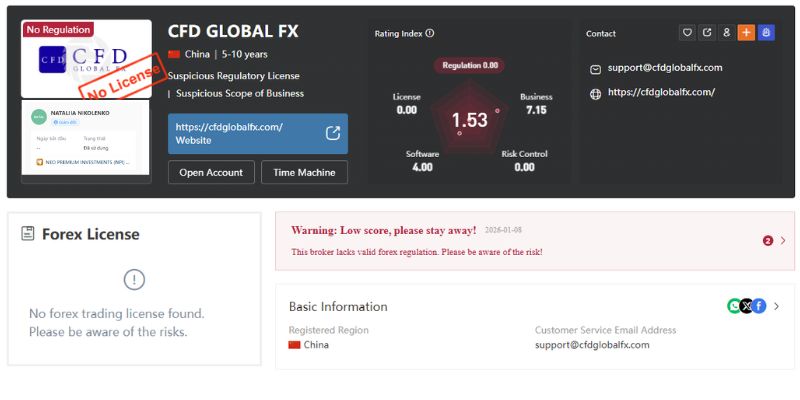Click the red badge with number 2

click(x=768, y=241)
